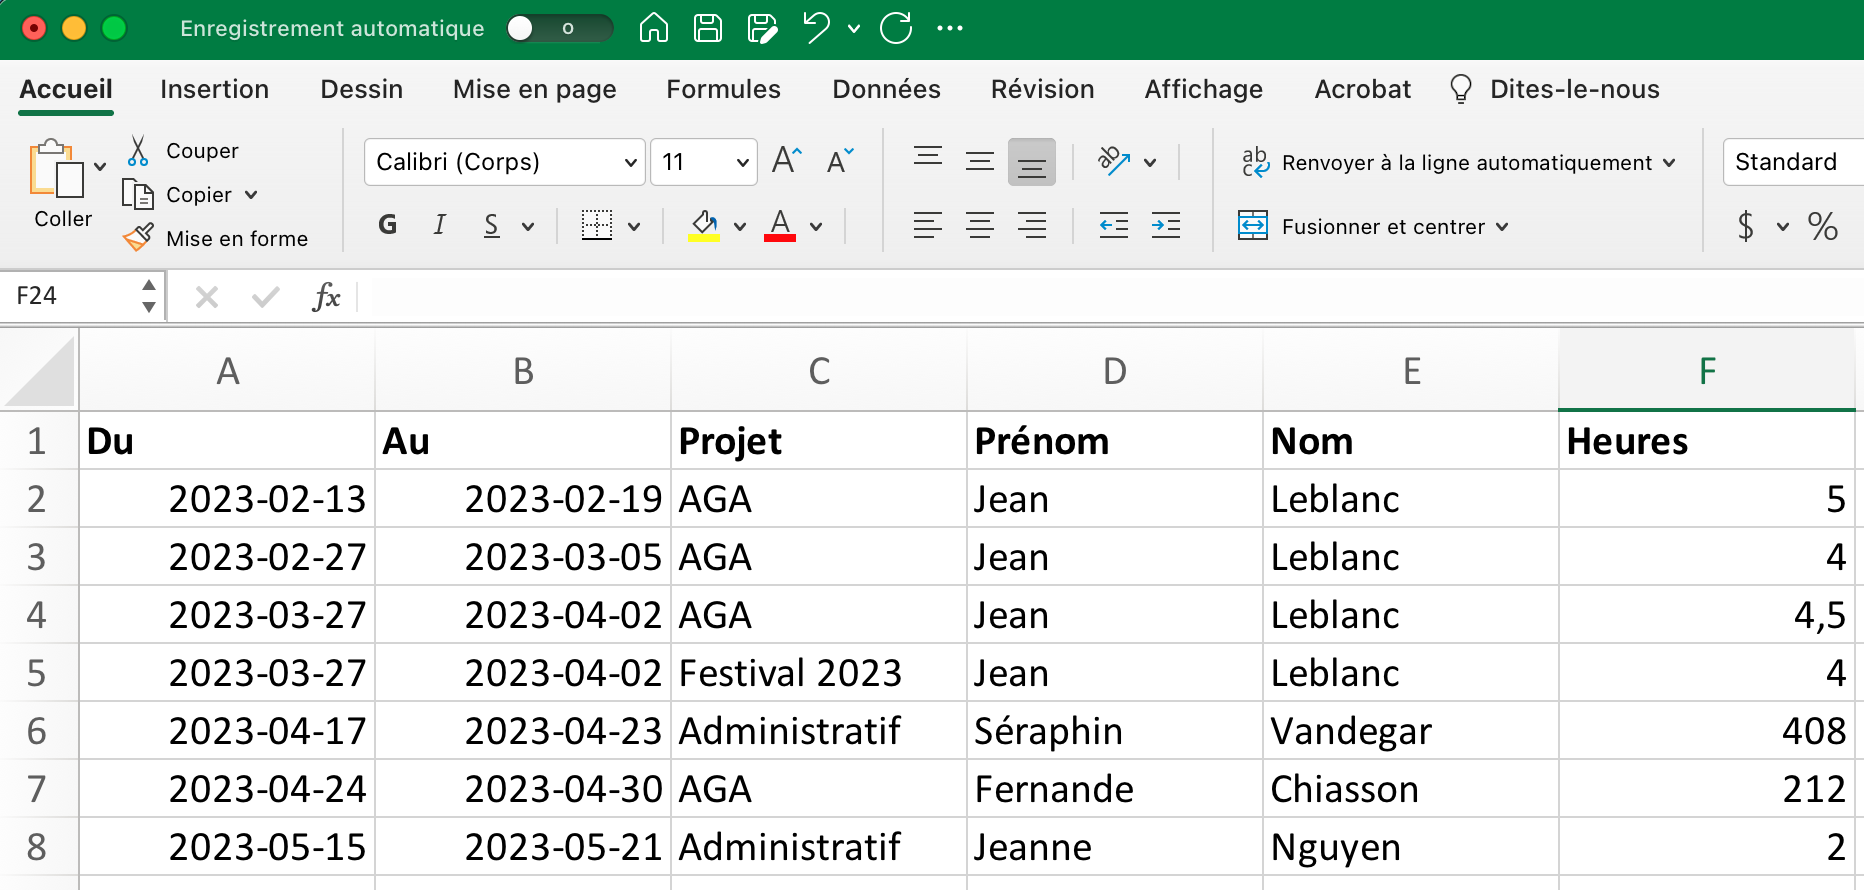Image resolution: width=1864 pixels, height=890 pixels.
Task: Toggle bold G formatting
Action: [x=388, y=225]
